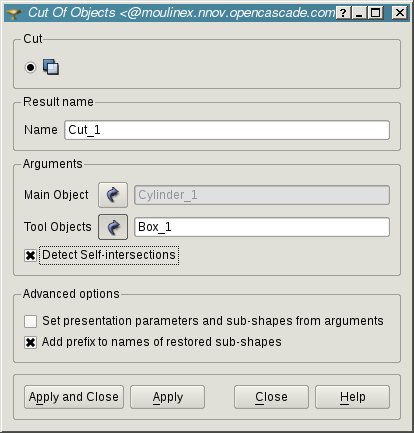Click the SALOME application icon in title bar
The image size is (414, 433).
click(x=14, y=13)
